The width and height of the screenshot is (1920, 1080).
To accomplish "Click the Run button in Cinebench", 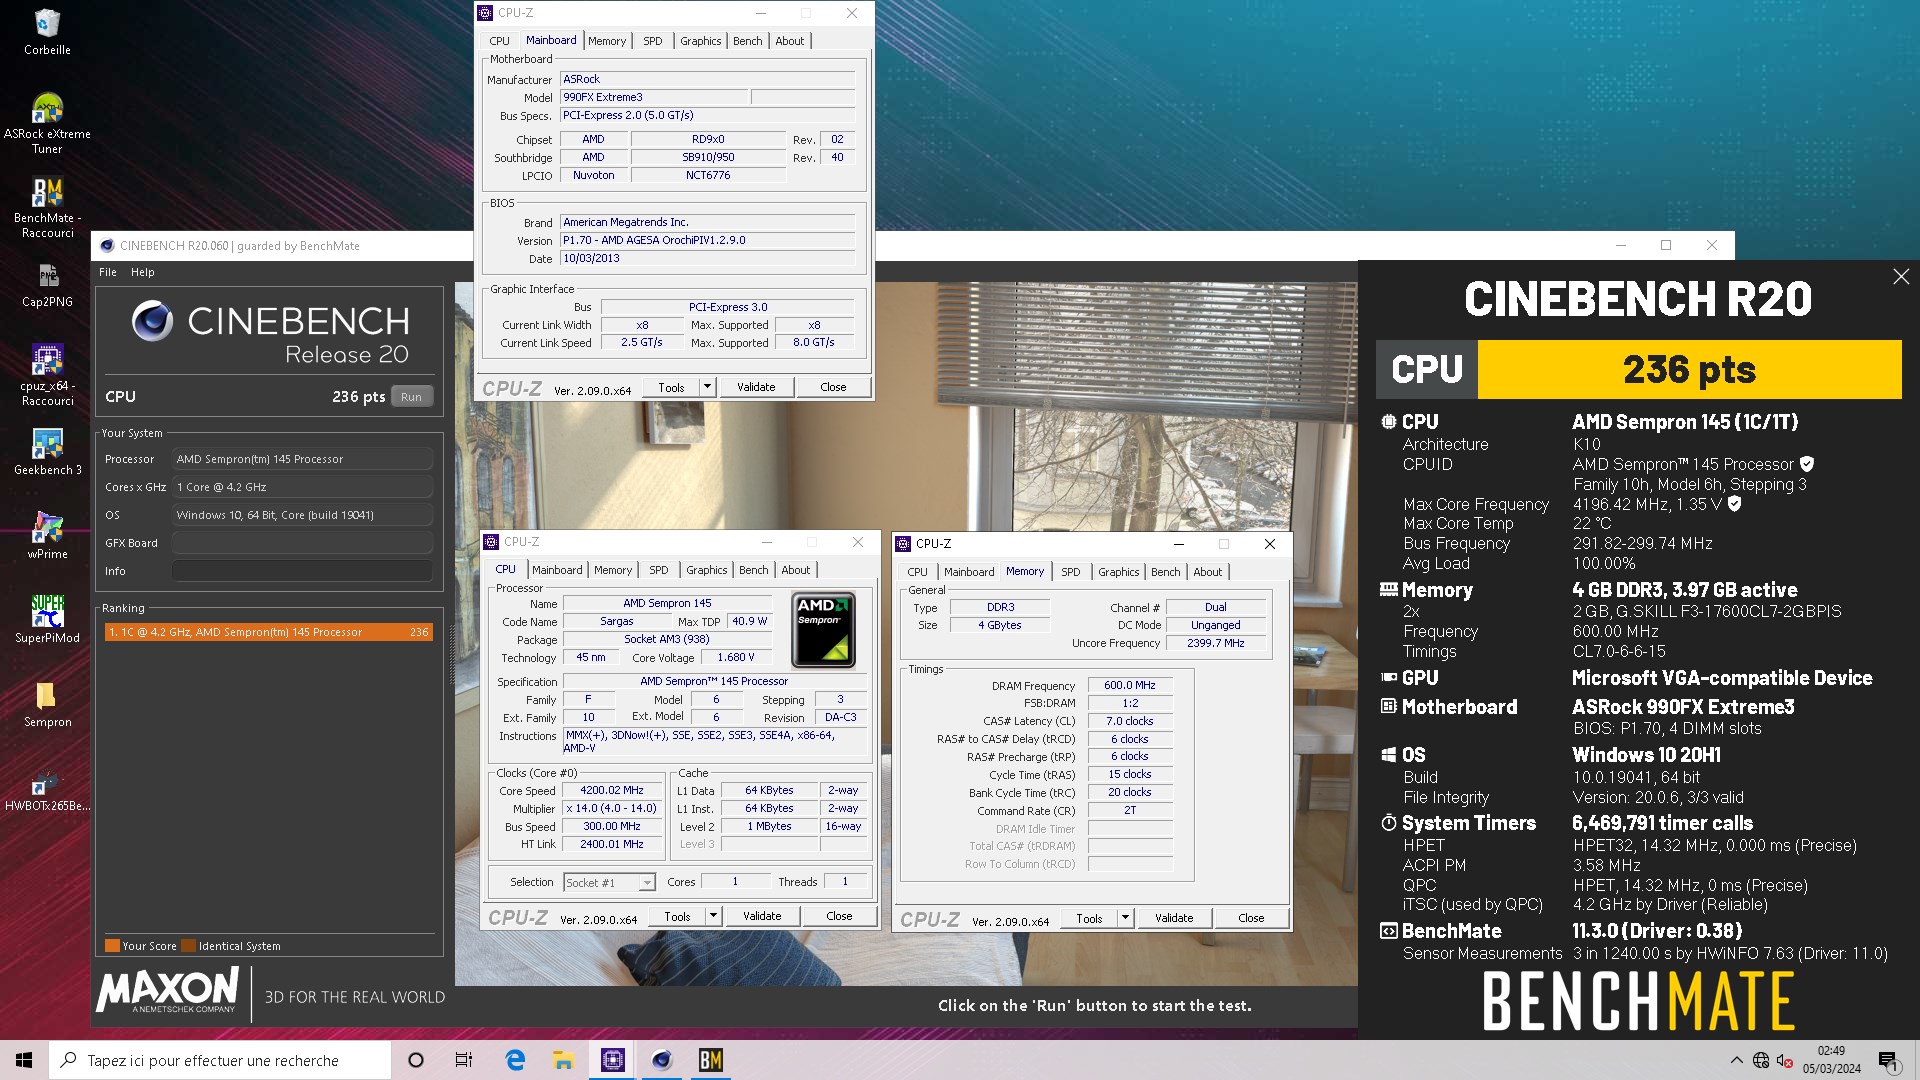I will (x=412, y=397).
